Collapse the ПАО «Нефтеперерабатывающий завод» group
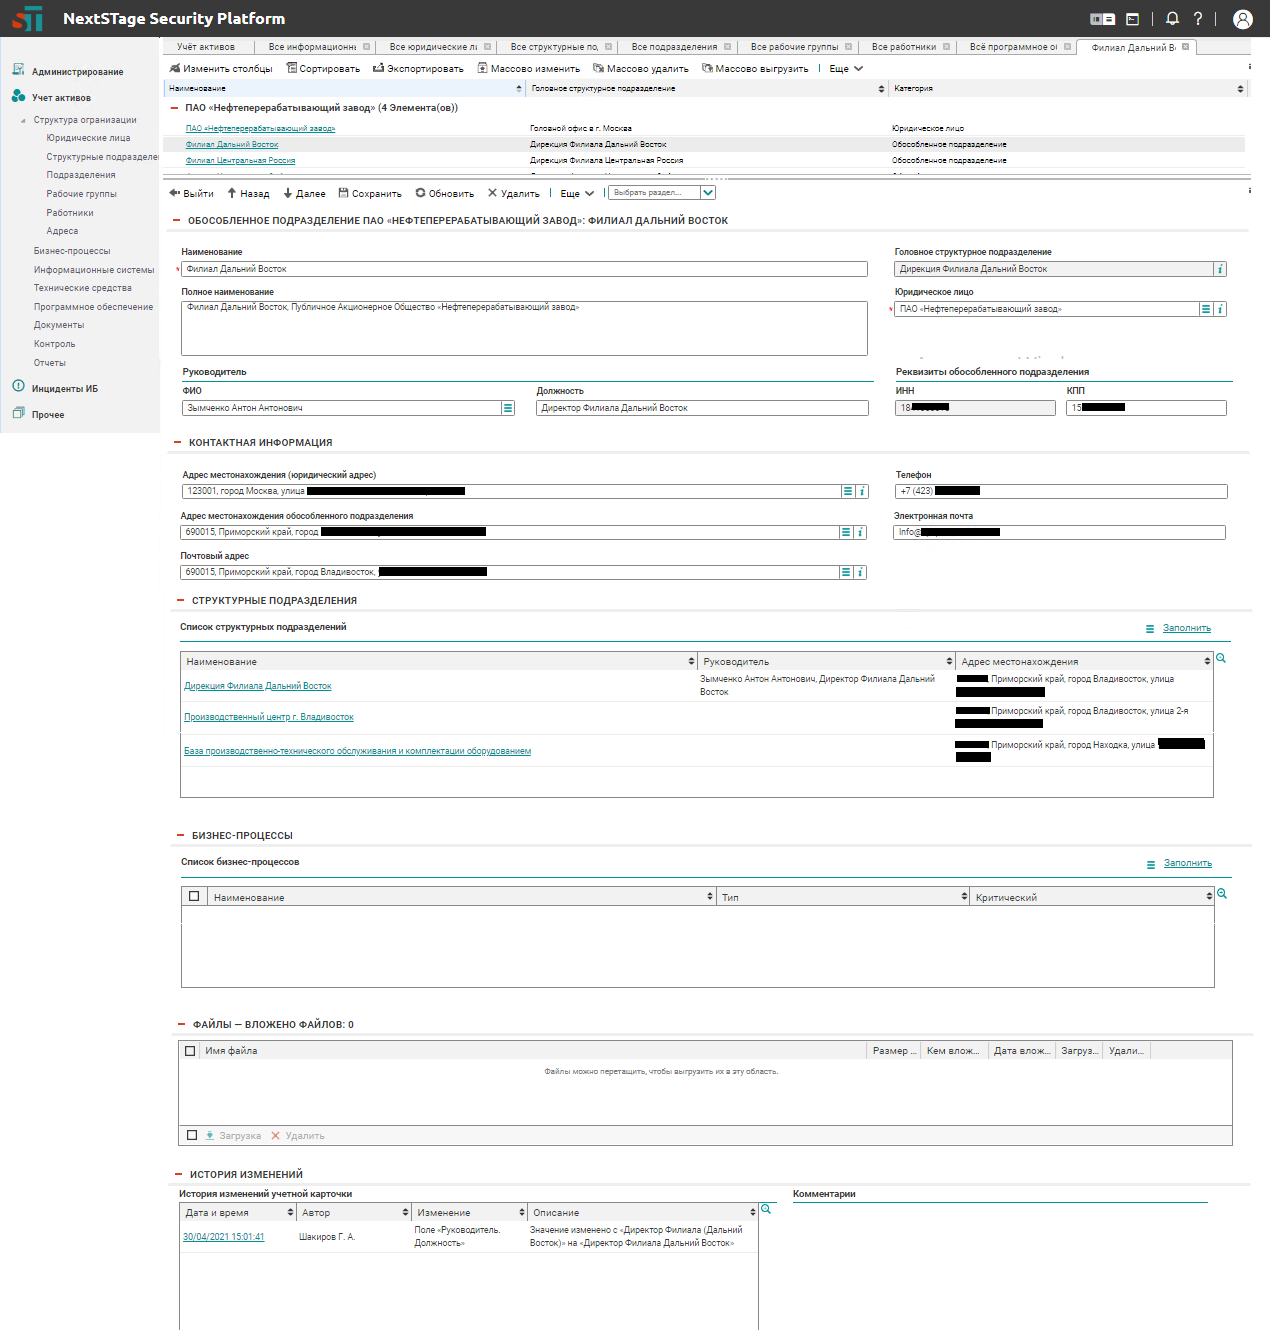The height and width of the screenshot is (1330, 1270). (x=174, y=108)
